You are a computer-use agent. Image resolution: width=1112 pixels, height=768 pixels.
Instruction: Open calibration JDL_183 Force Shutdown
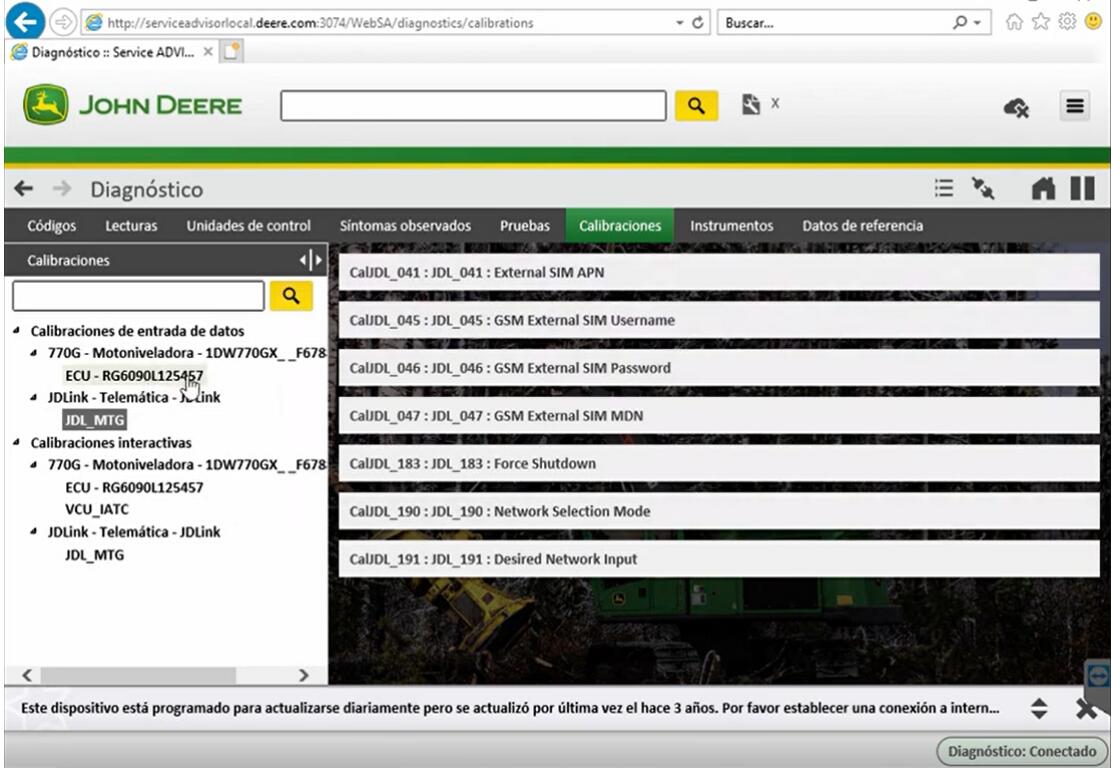[719, 463]
